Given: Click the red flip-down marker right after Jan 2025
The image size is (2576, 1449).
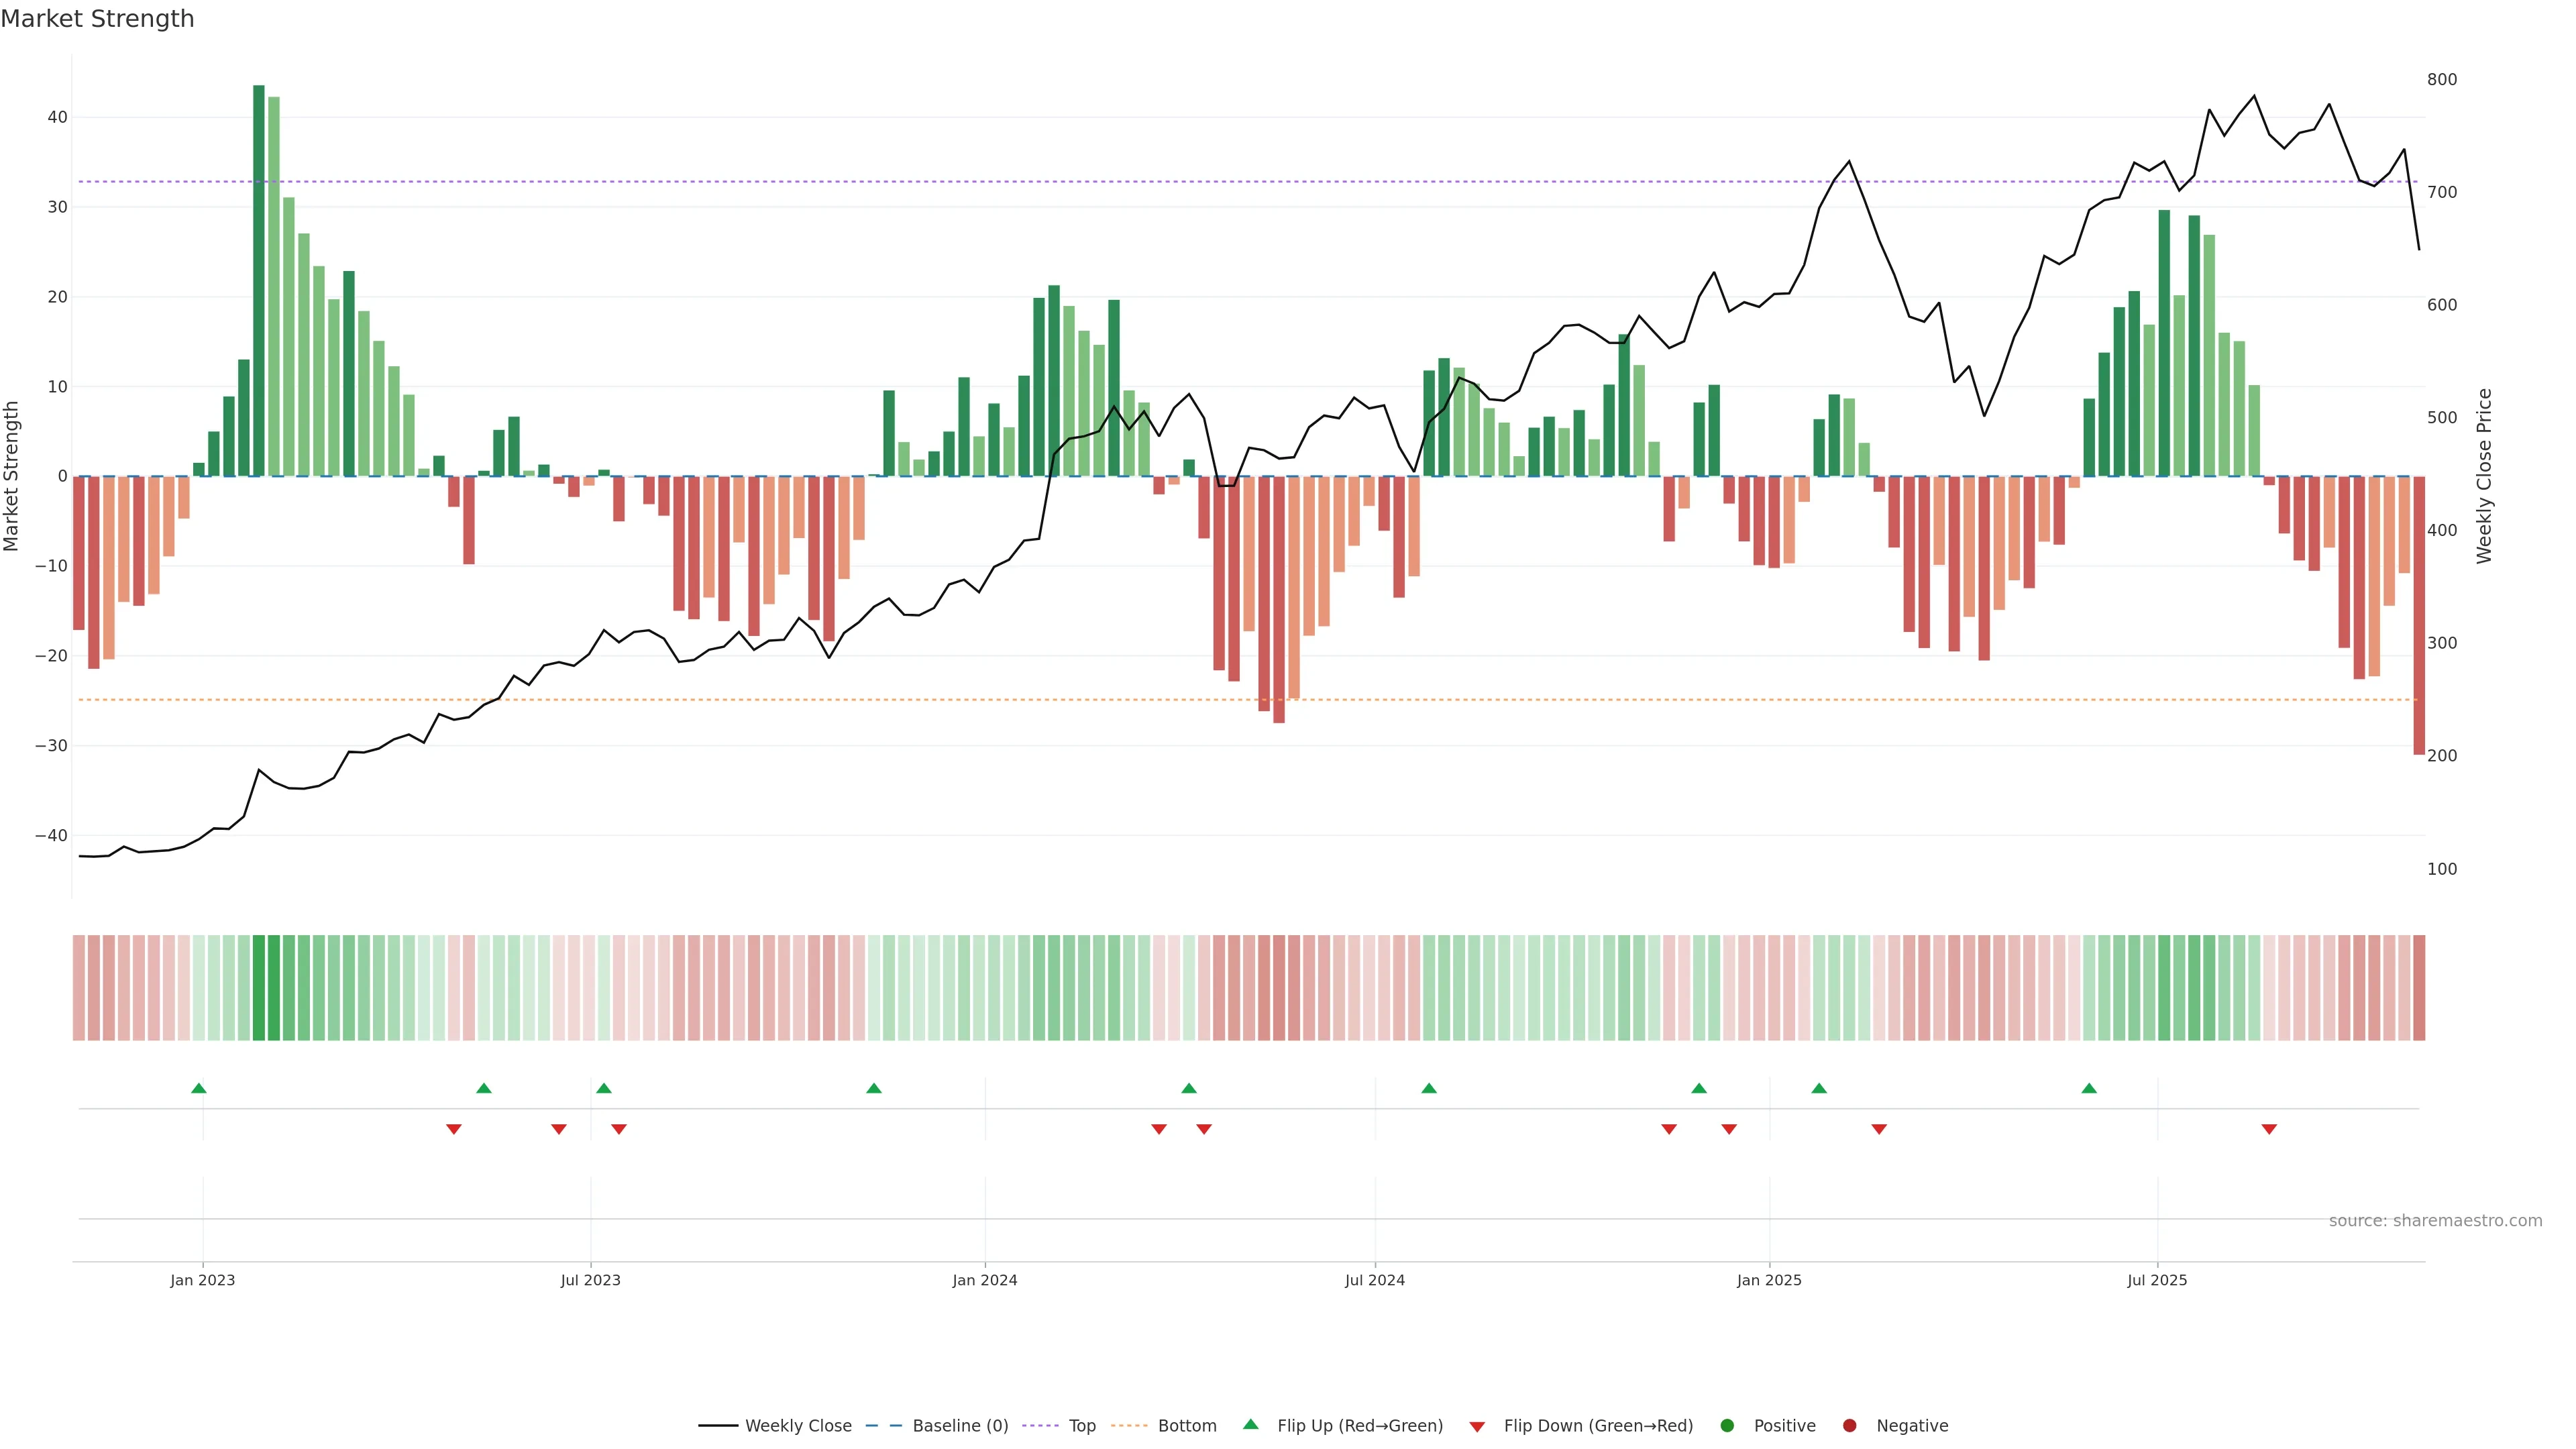Looking at the screenshot, I should point(1879,1129).
